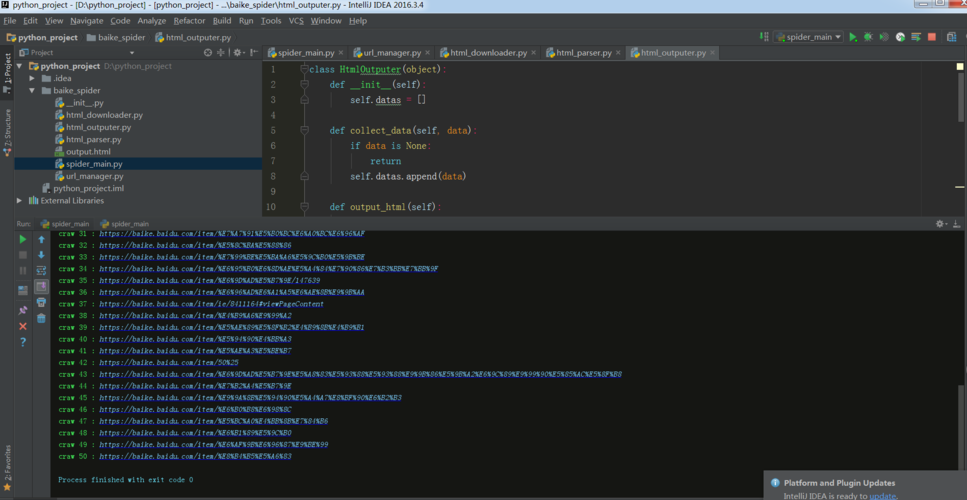The width and height of the screenshot is (967, 500).
Task: Toggle the Pin Tab icon in Run panel
Action: 23,310
